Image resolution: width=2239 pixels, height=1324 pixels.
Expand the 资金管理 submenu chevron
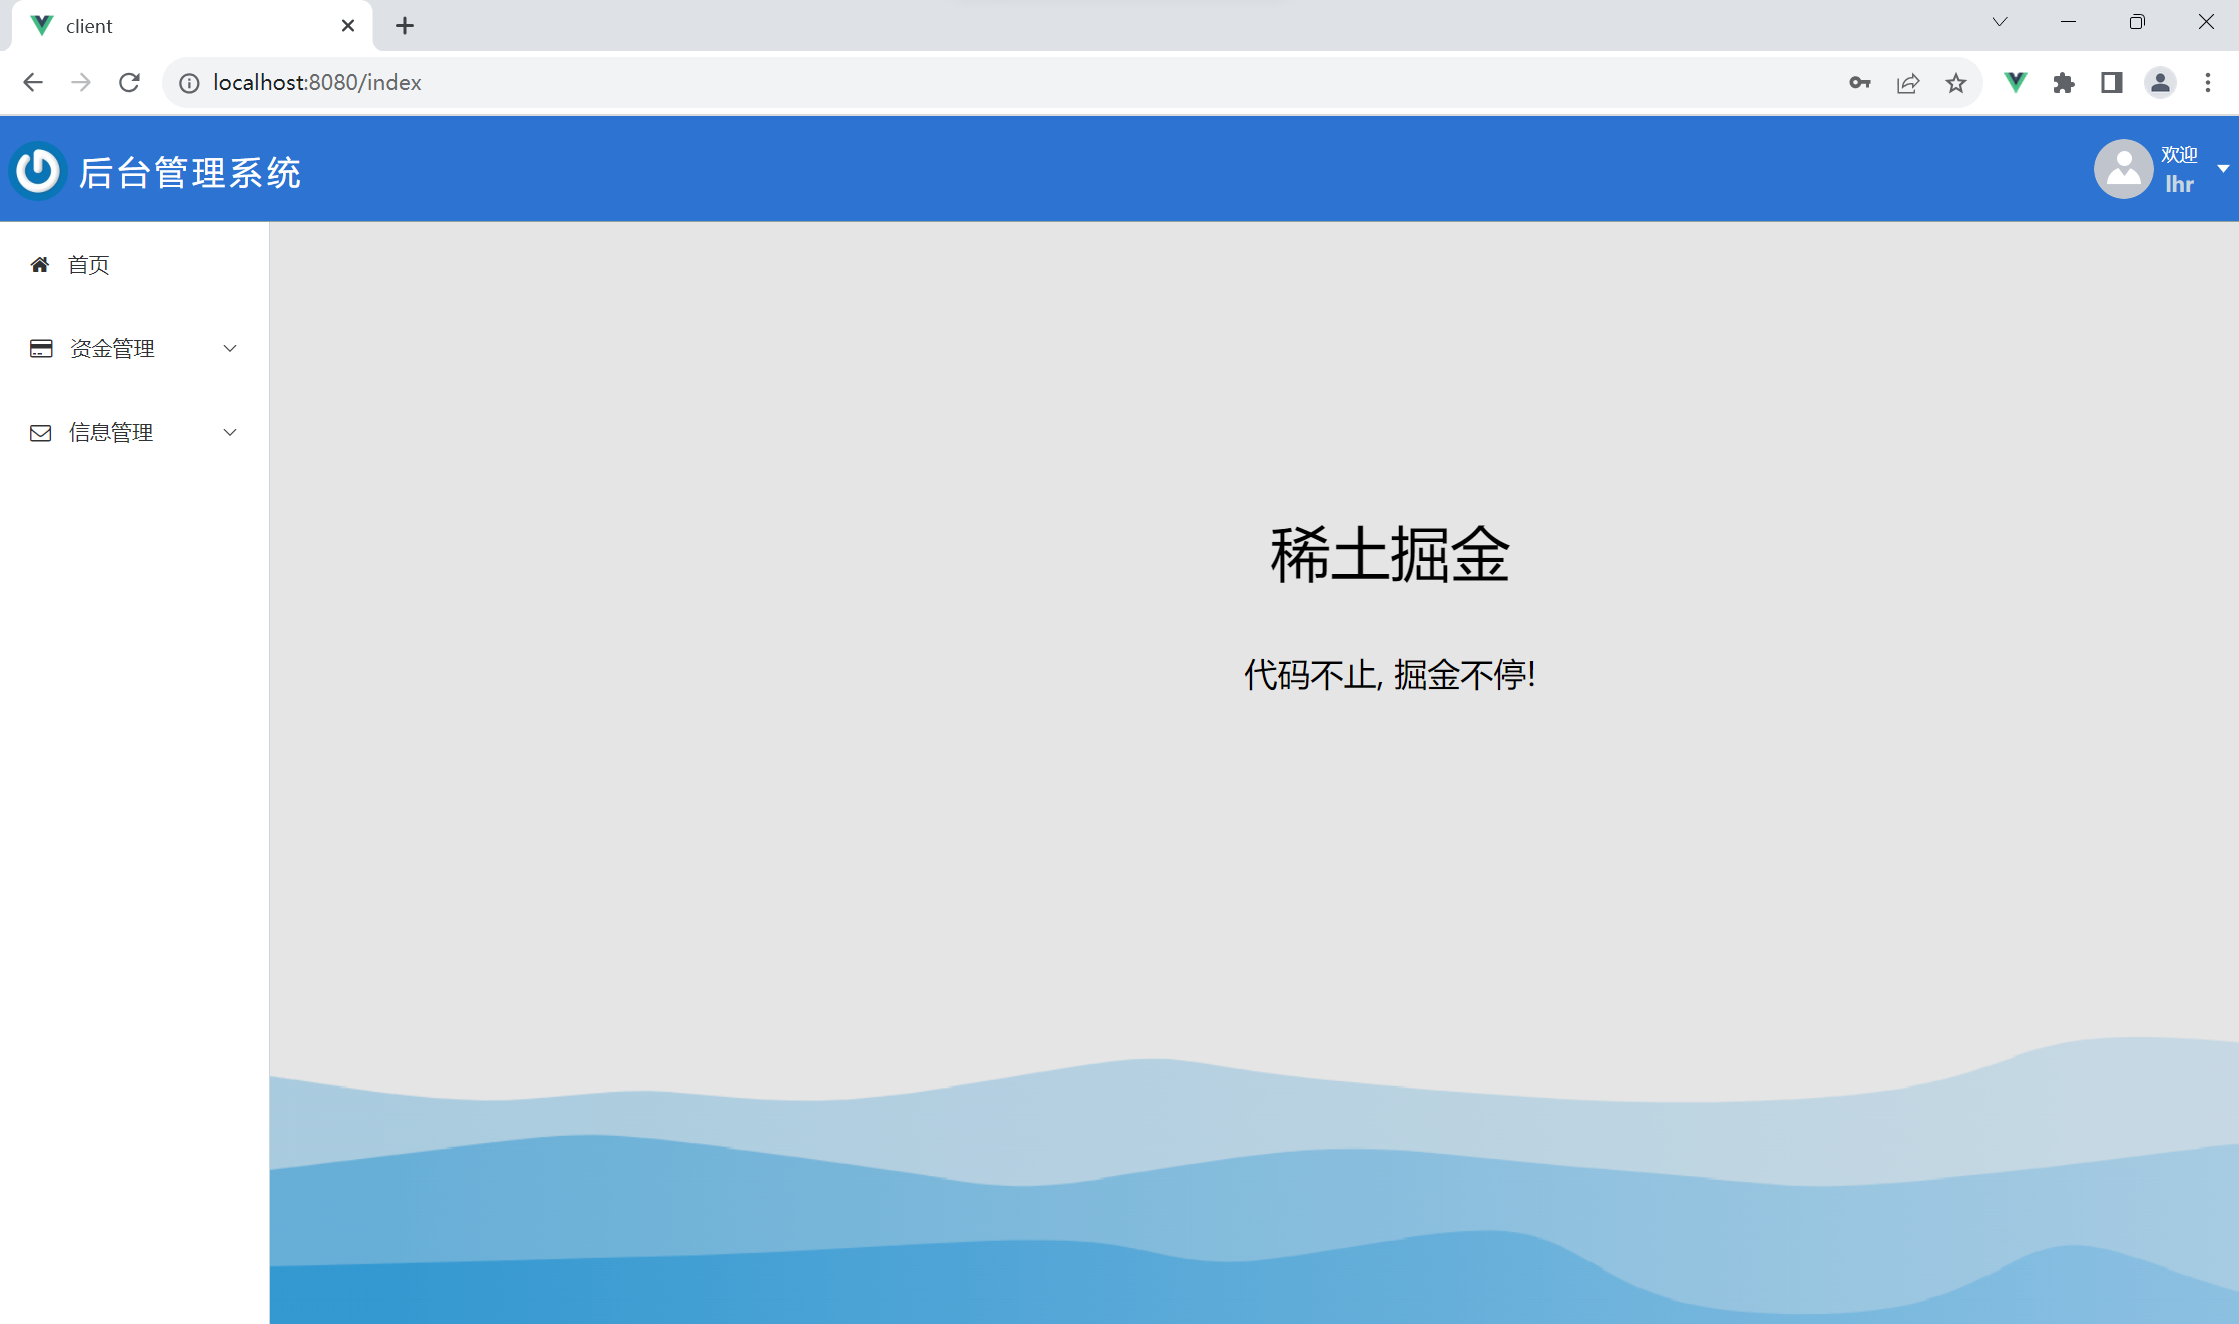[x=230, y=349]
